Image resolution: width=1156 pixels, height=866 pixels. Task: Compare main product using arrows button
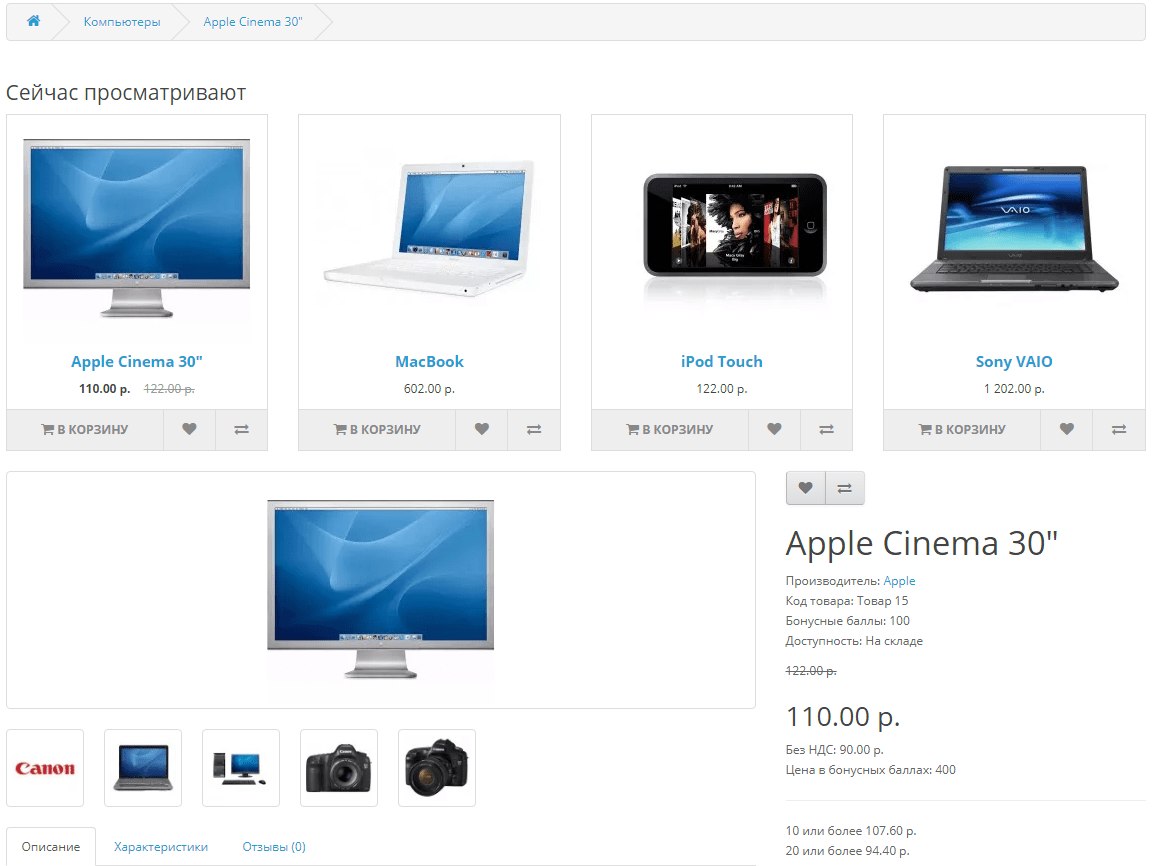845,488
